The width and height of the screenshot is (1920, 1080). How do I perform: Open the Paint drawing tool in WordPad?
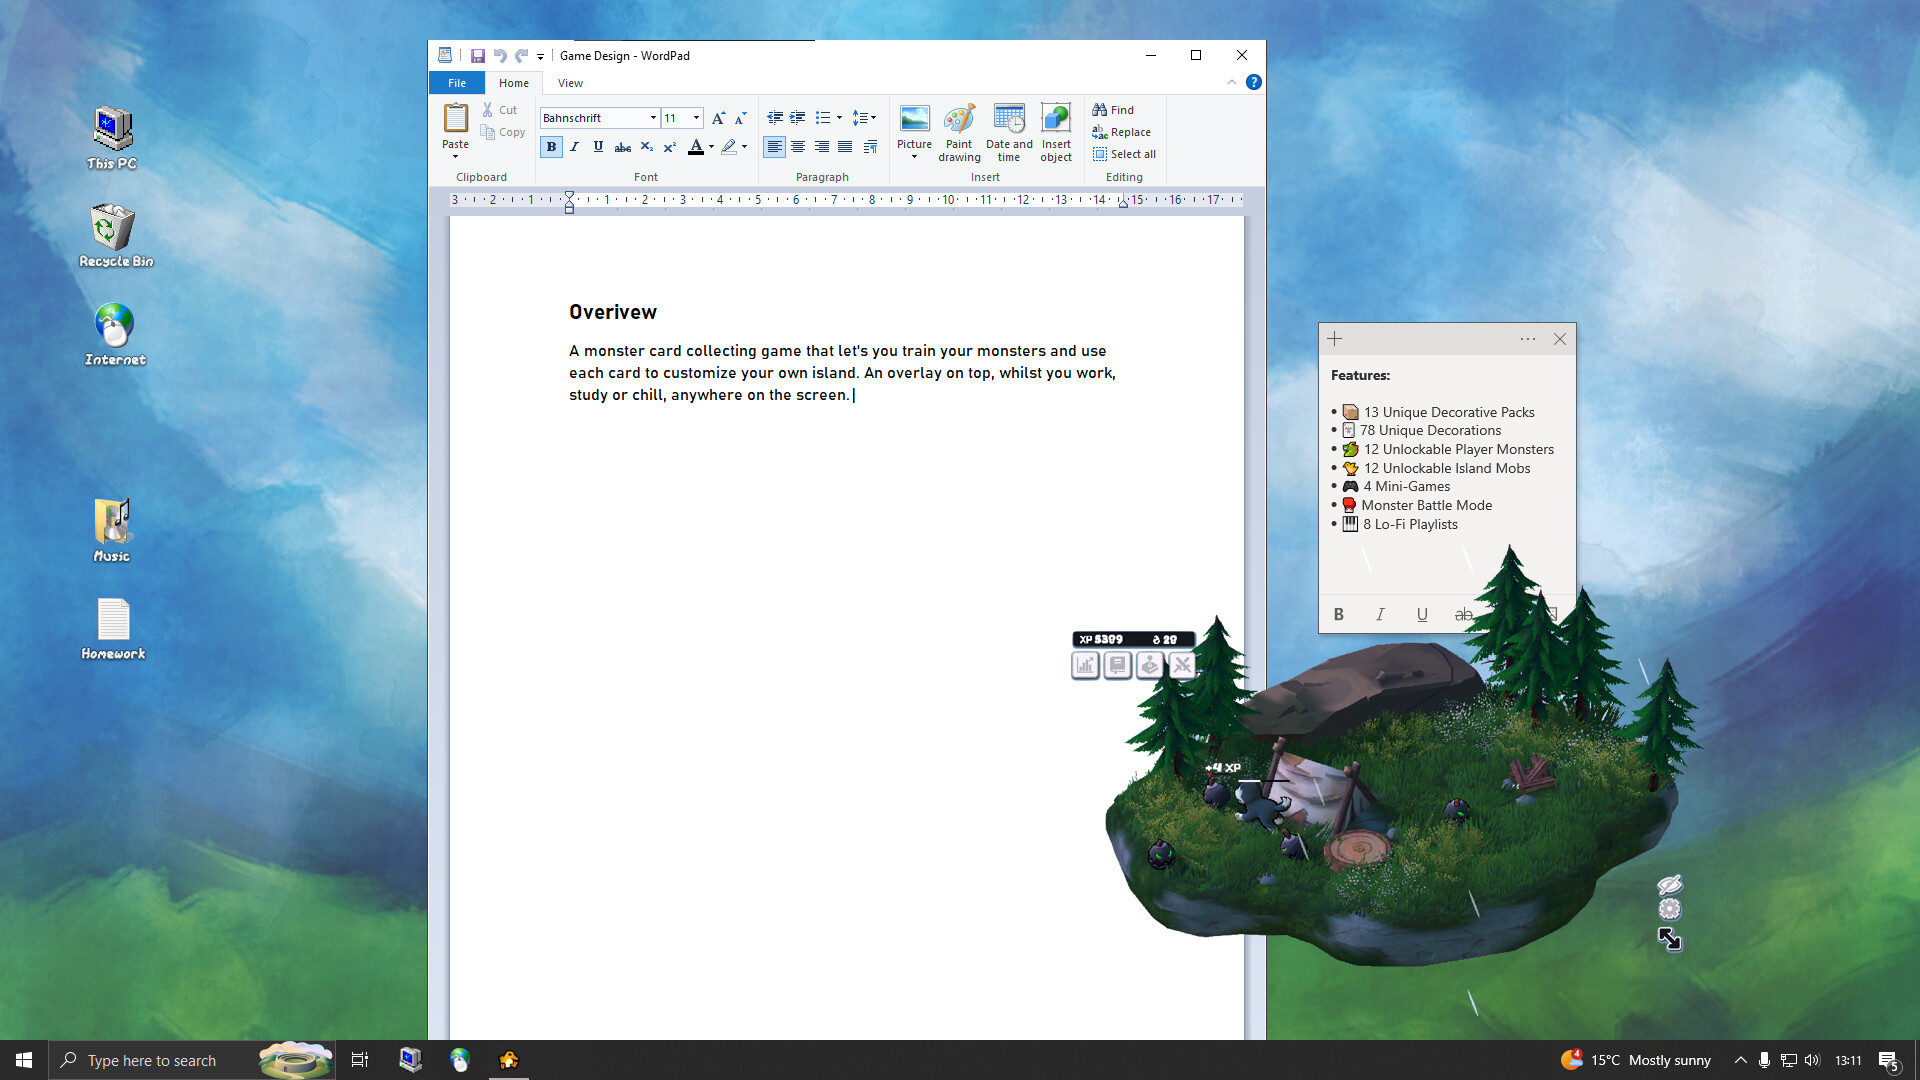click(958, 133)
